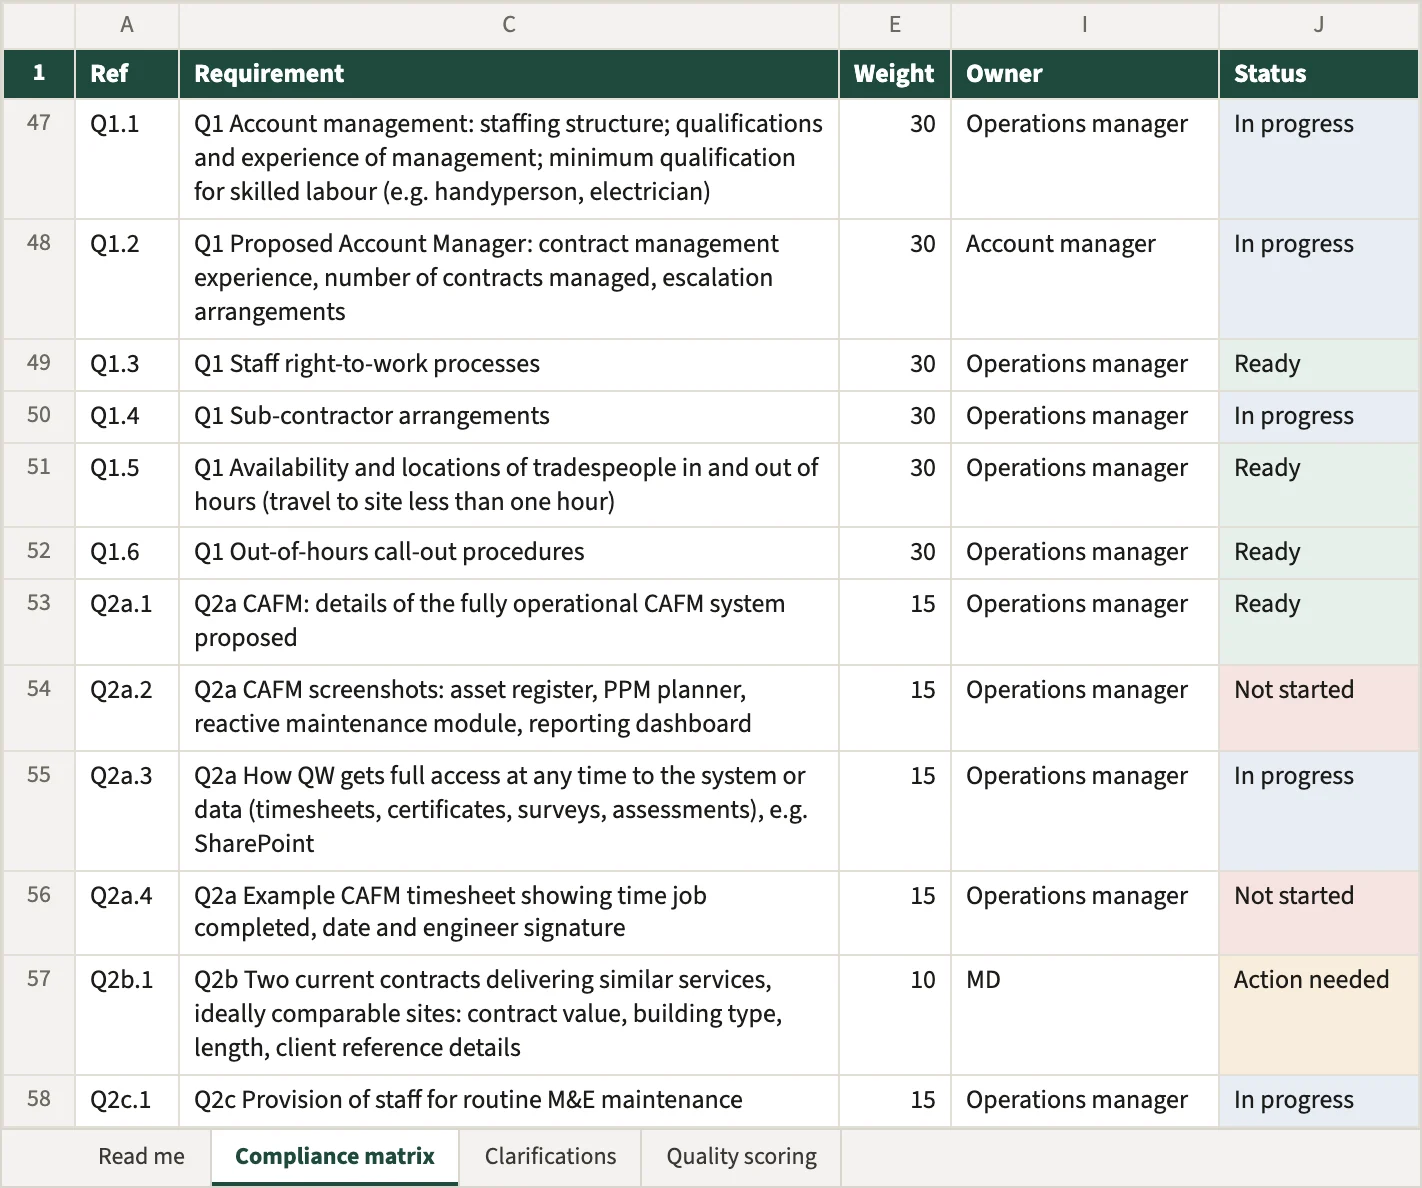Click the Owner header cell
This screenshot has width=1422, height=1188.
click(x=1085, y=74)
